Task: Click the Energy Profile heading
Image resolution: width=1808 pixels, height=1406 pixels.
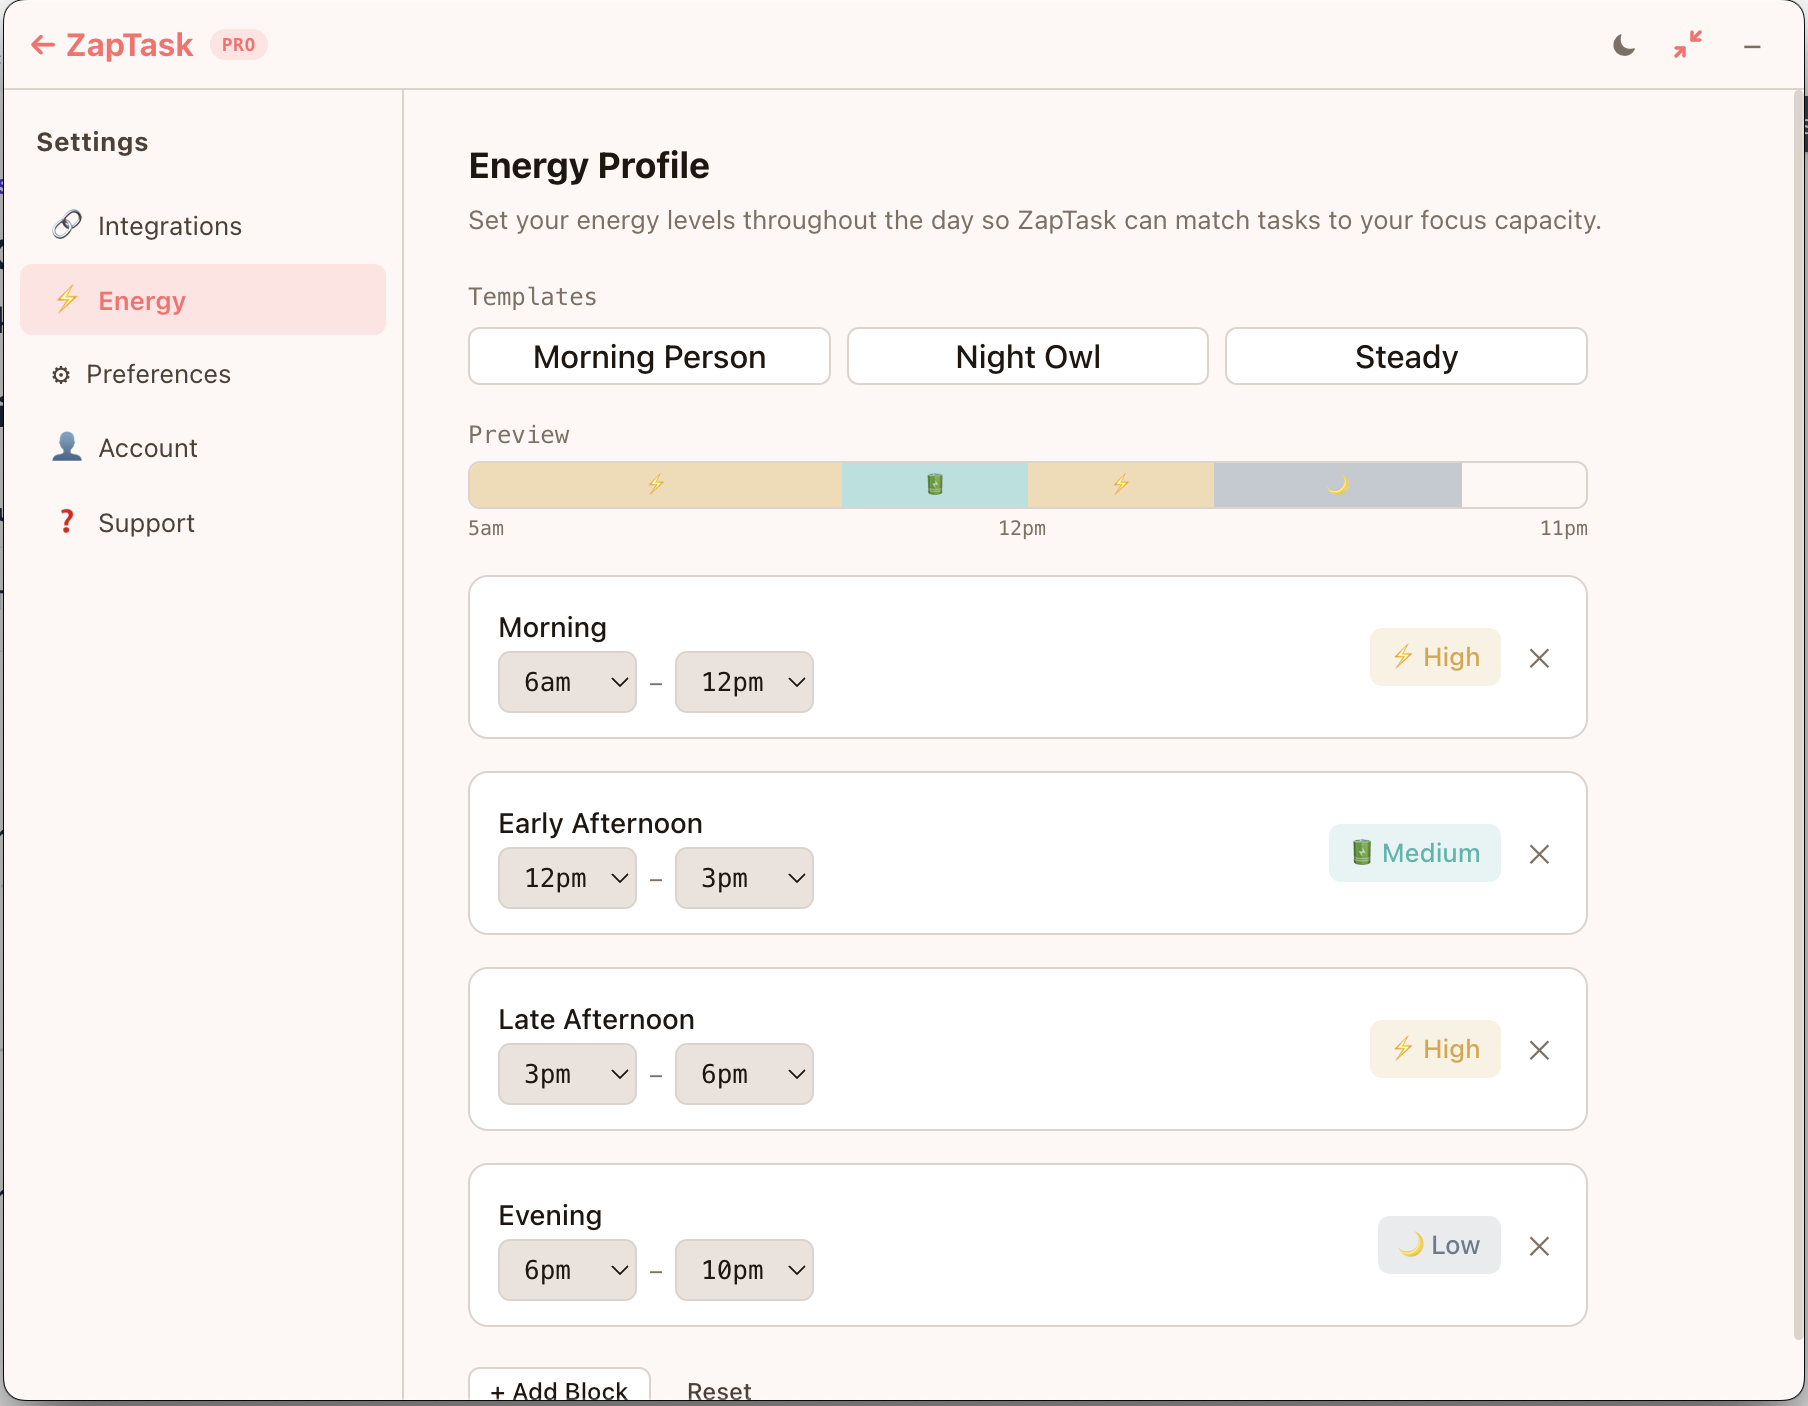Action: click(589, 166)
